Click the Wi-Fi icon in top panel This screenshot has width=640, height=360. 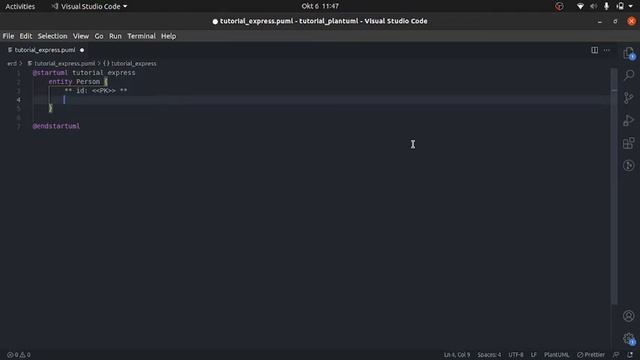580,6
